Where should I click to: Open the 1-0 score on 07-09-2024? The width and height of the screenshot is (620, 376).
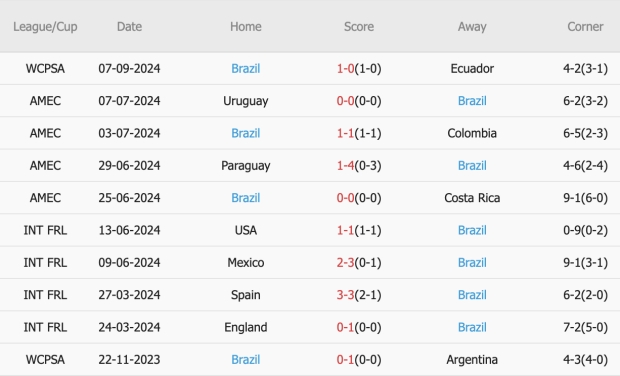[345, 68]
